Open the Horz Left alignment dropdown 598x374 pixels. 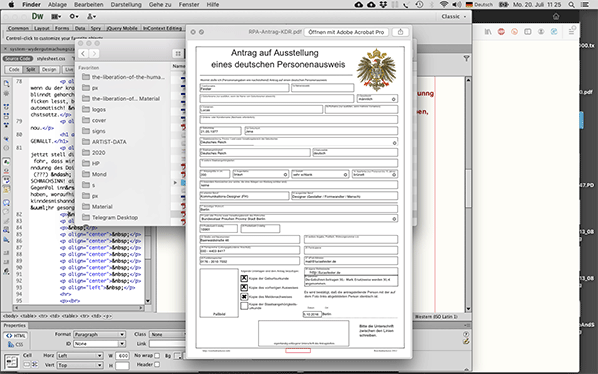click(x=80, y=355)
